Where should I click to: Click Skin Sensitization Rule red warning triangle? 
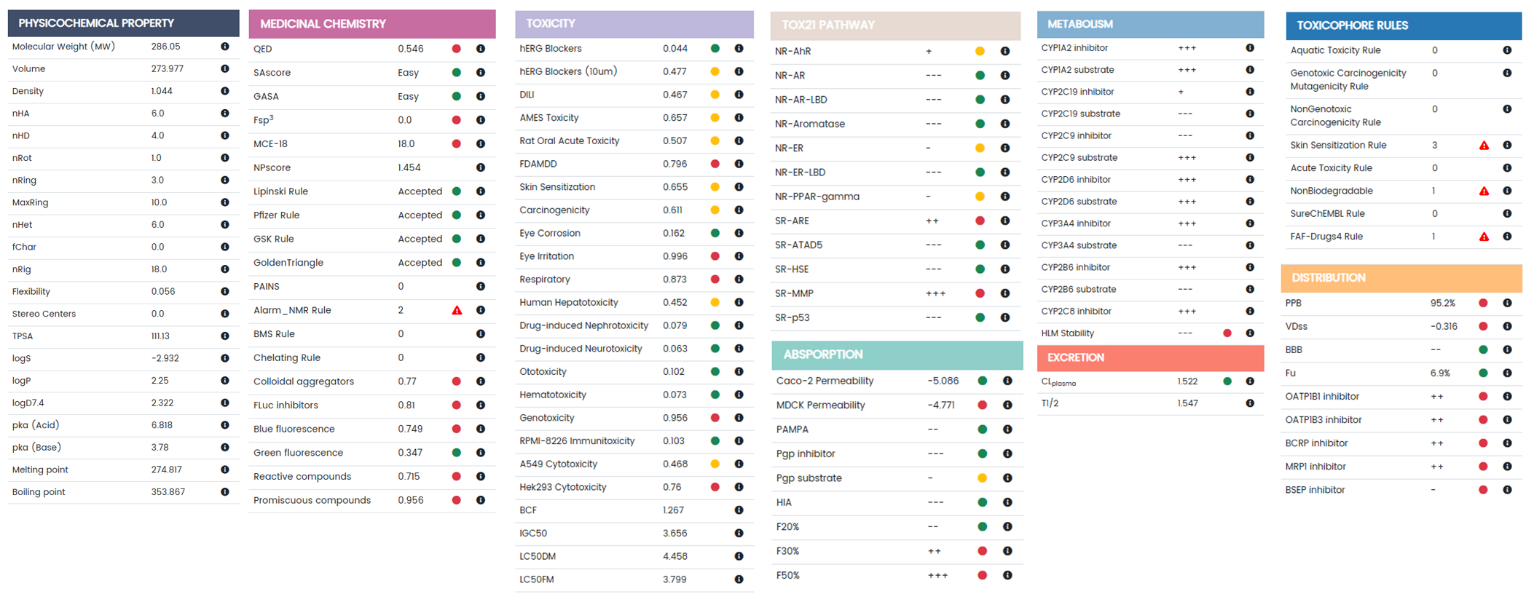[1484, 145]
